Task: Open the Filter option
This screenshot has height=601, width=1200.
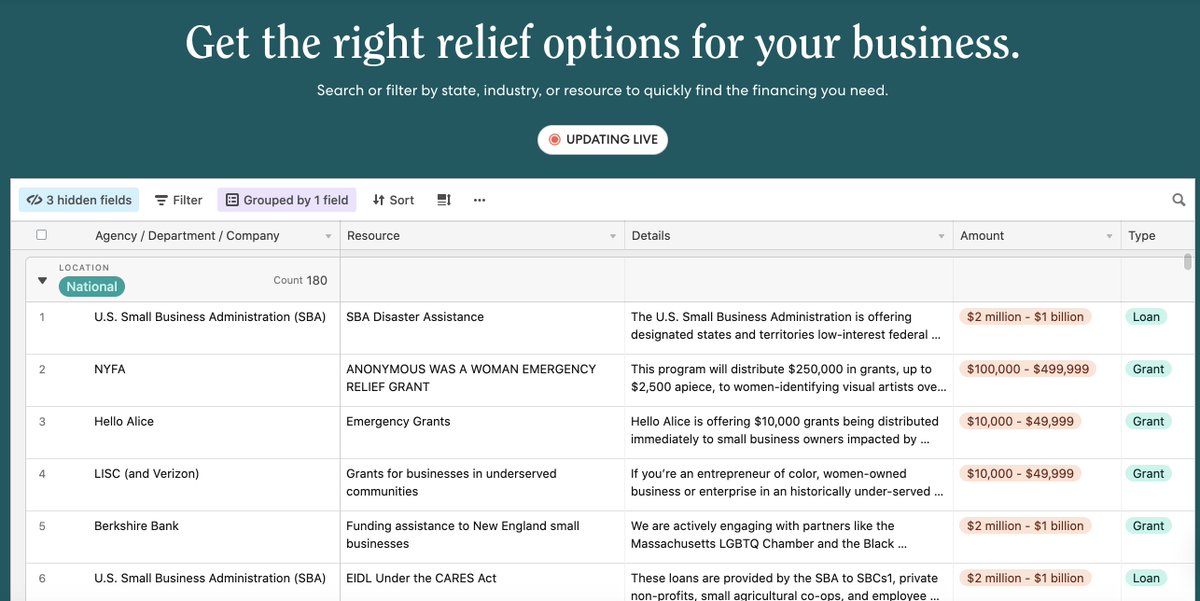Action: [179, 200]
